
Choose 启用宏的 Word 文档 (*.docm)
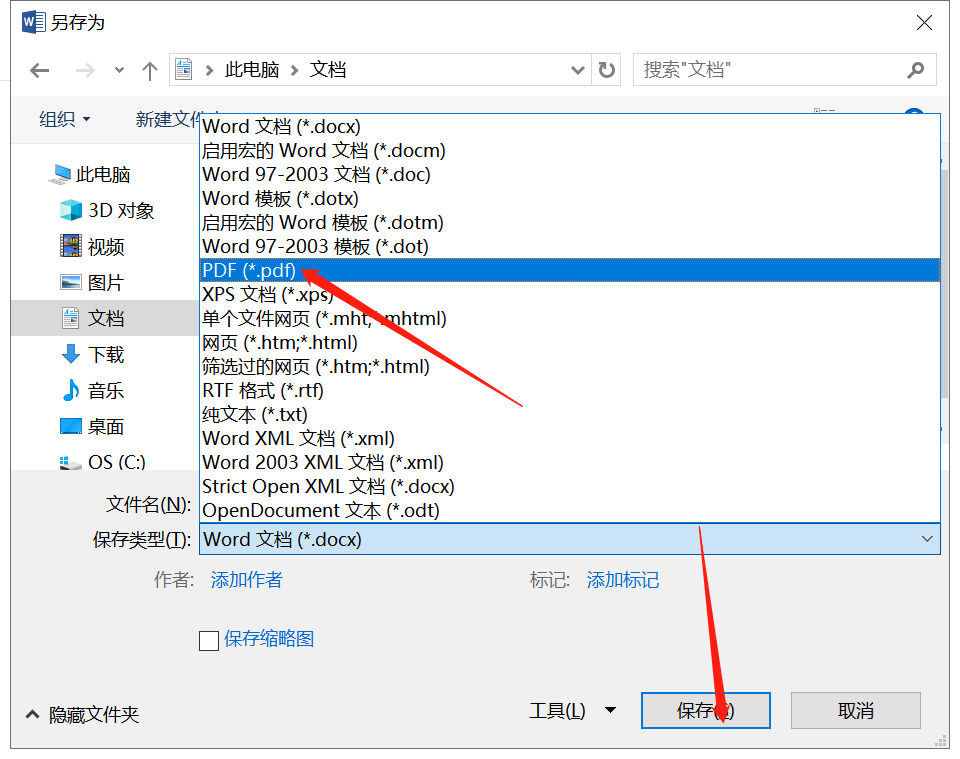[x=570, y=151]
